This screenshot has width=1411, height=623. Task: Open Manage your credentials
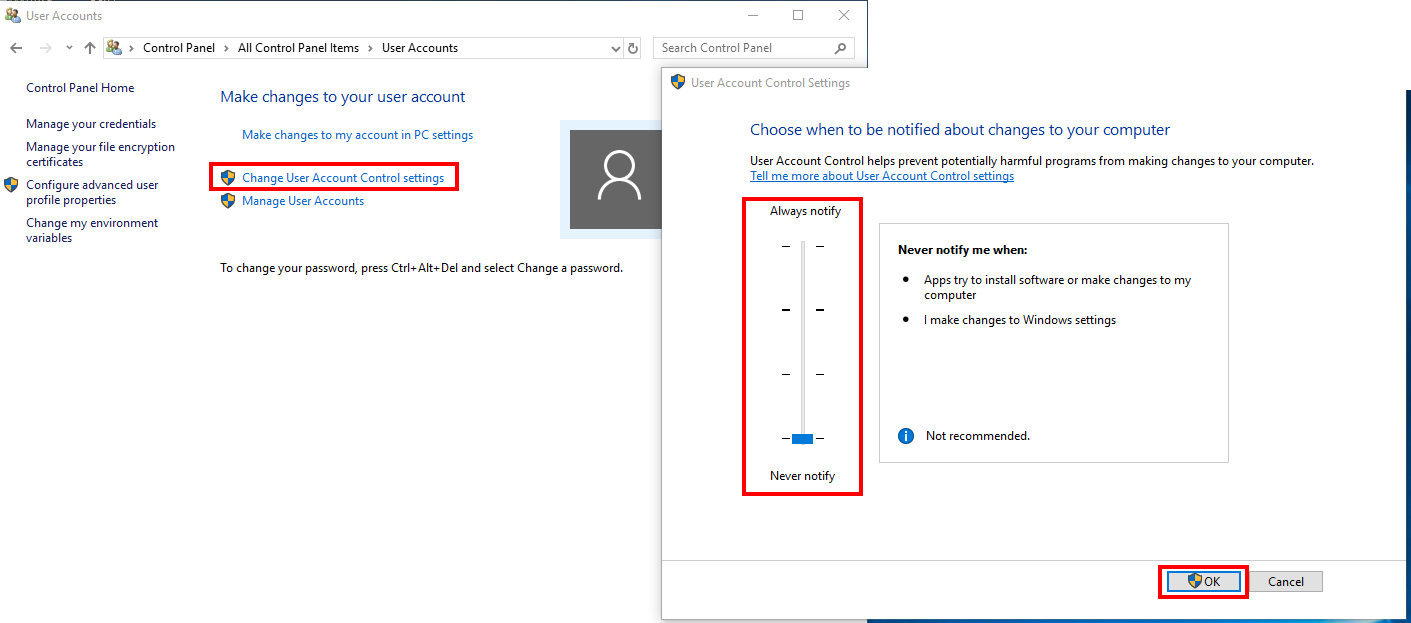[91, 124]
